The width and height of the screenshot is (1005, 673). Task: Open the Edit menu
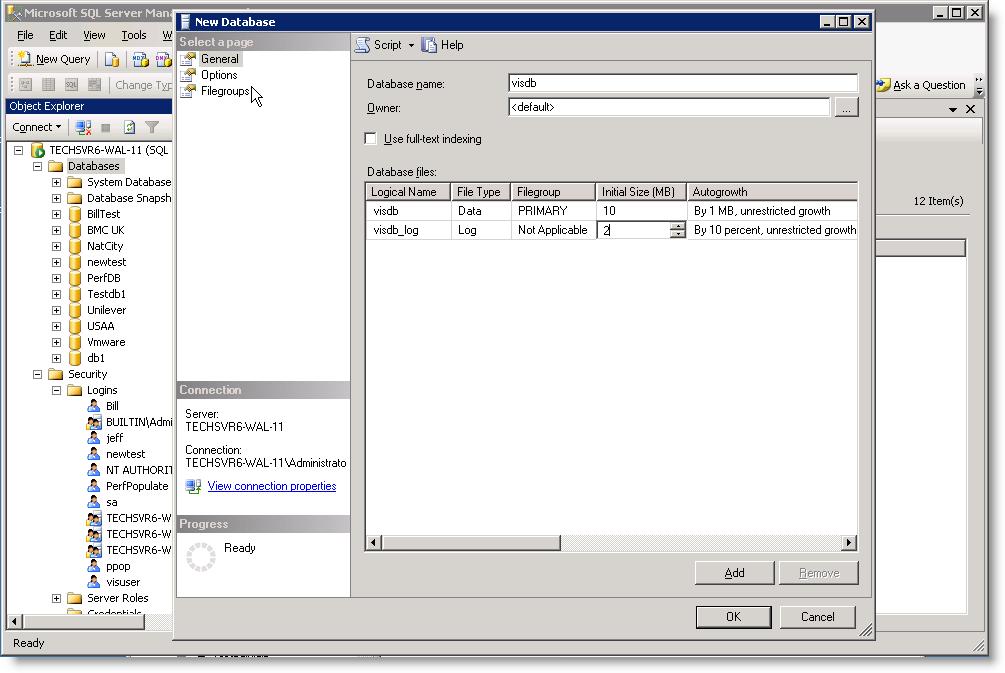tap(58, 35)
